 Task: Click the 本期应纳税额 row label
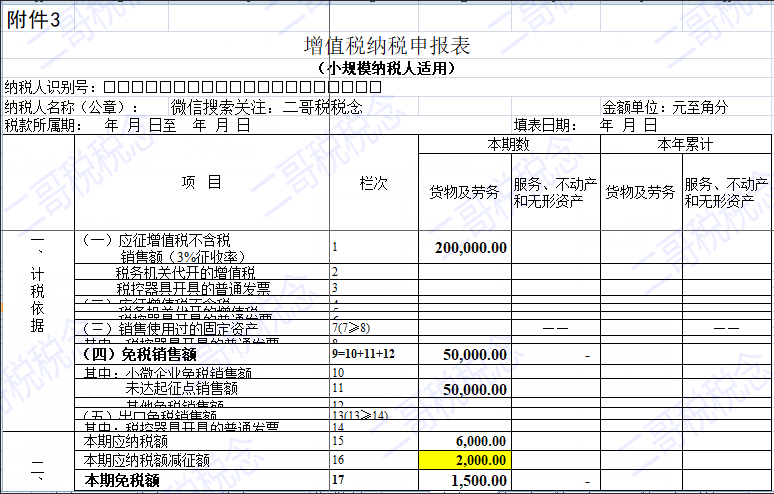tap(201, 441)
